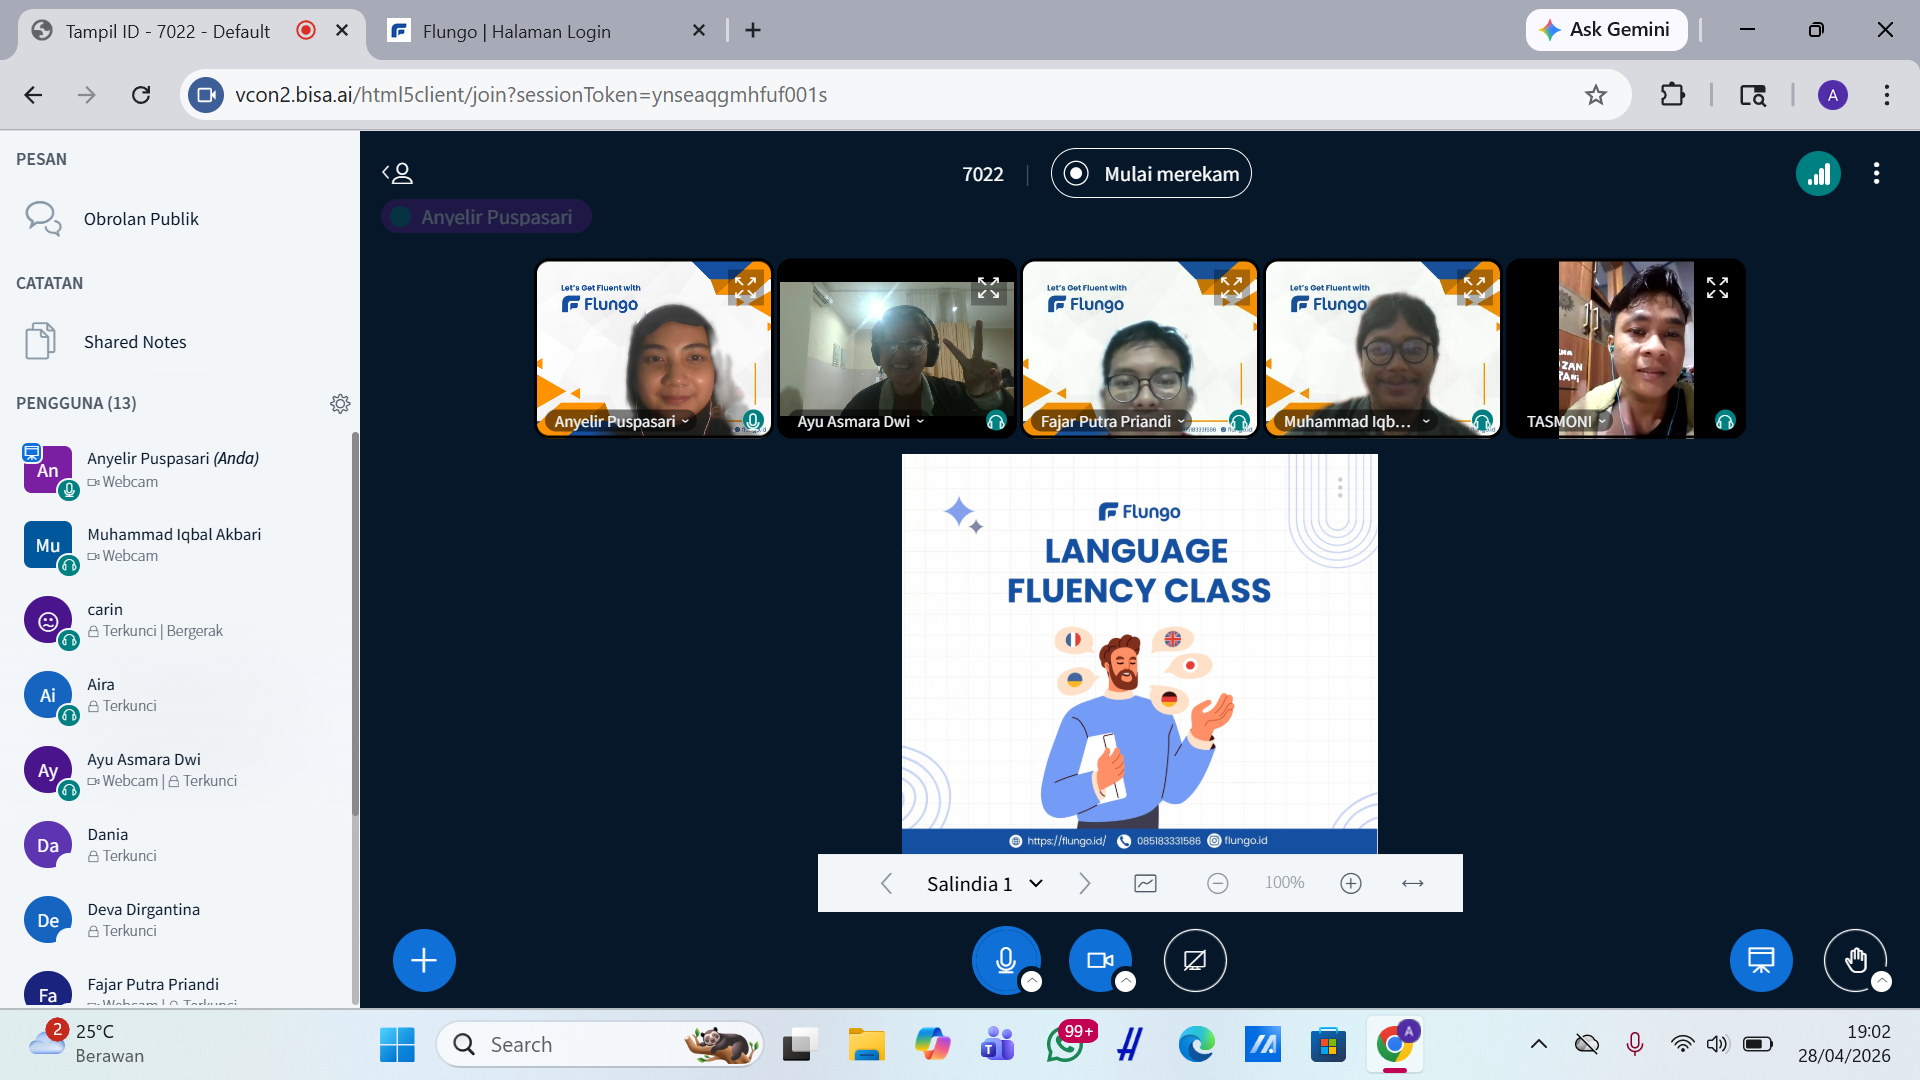Open webcam options arrow on camera button
The width and height of the screenshot is (1920, 1080).
click(1125, 982)
